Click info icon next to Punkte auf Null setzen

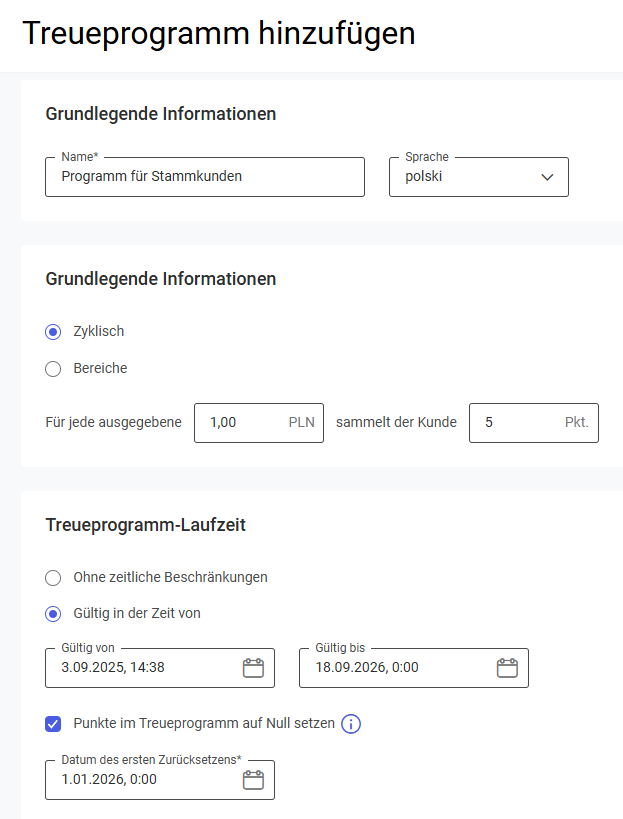tap(351, 723)
